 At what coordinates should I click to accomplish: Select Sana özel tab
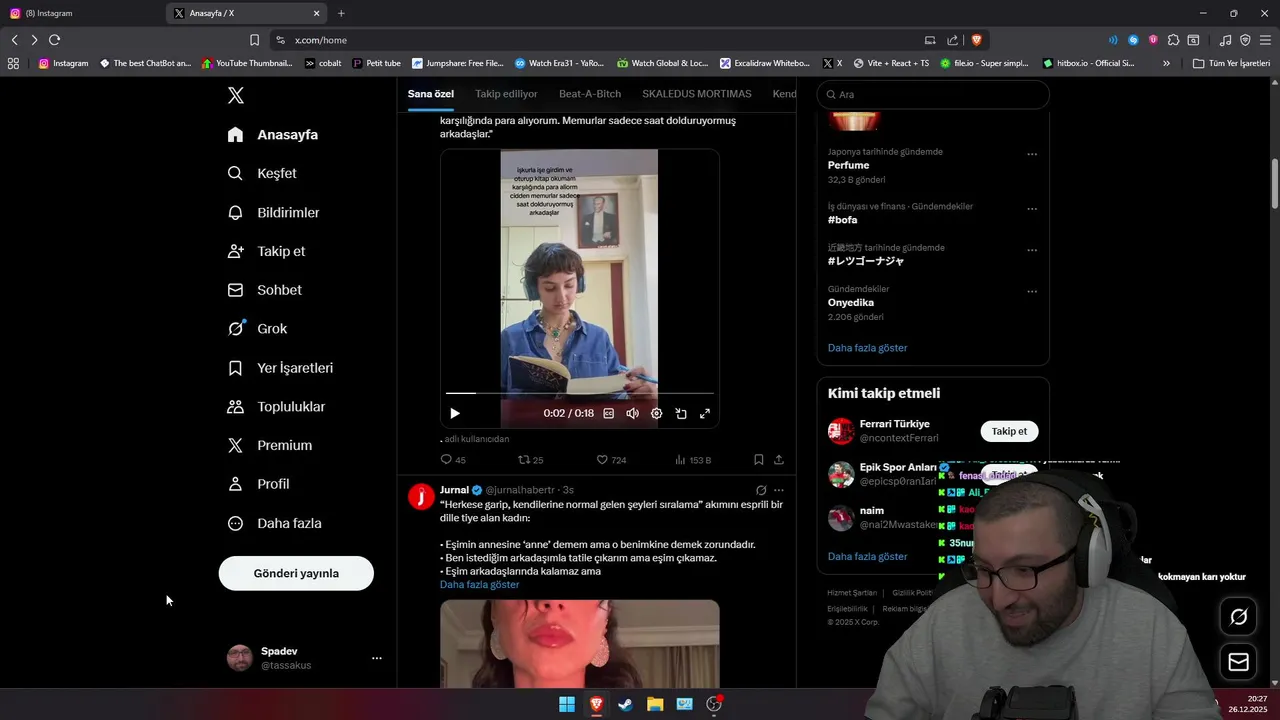[431, 94]
